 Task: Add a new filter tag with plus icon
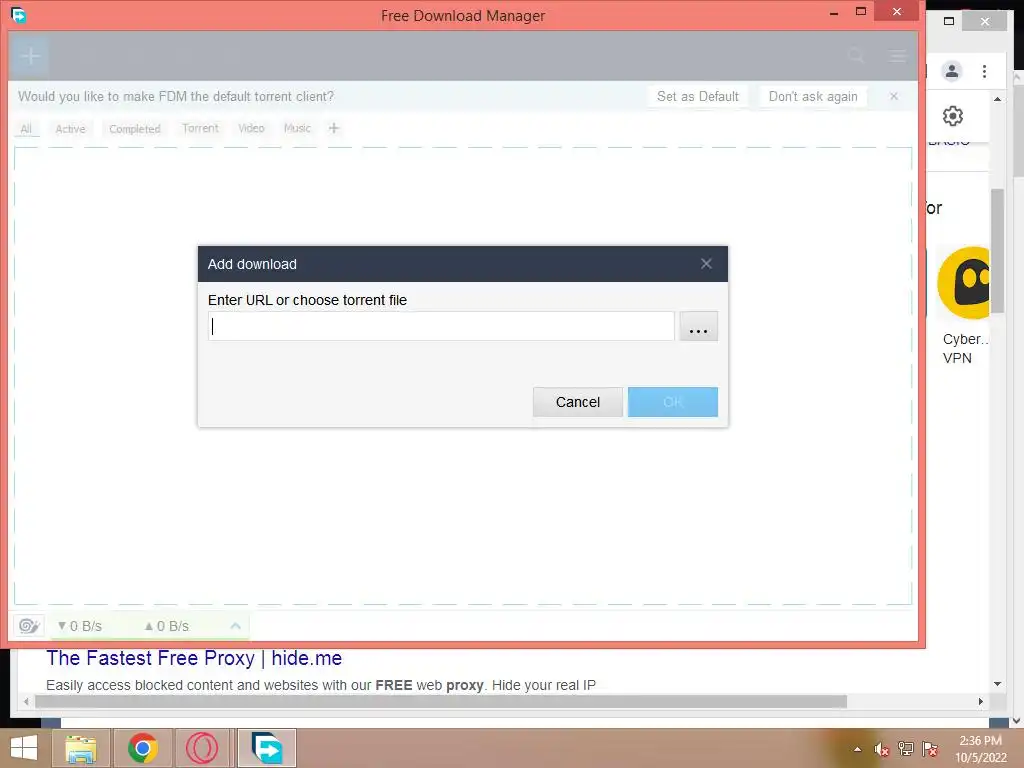334,128
